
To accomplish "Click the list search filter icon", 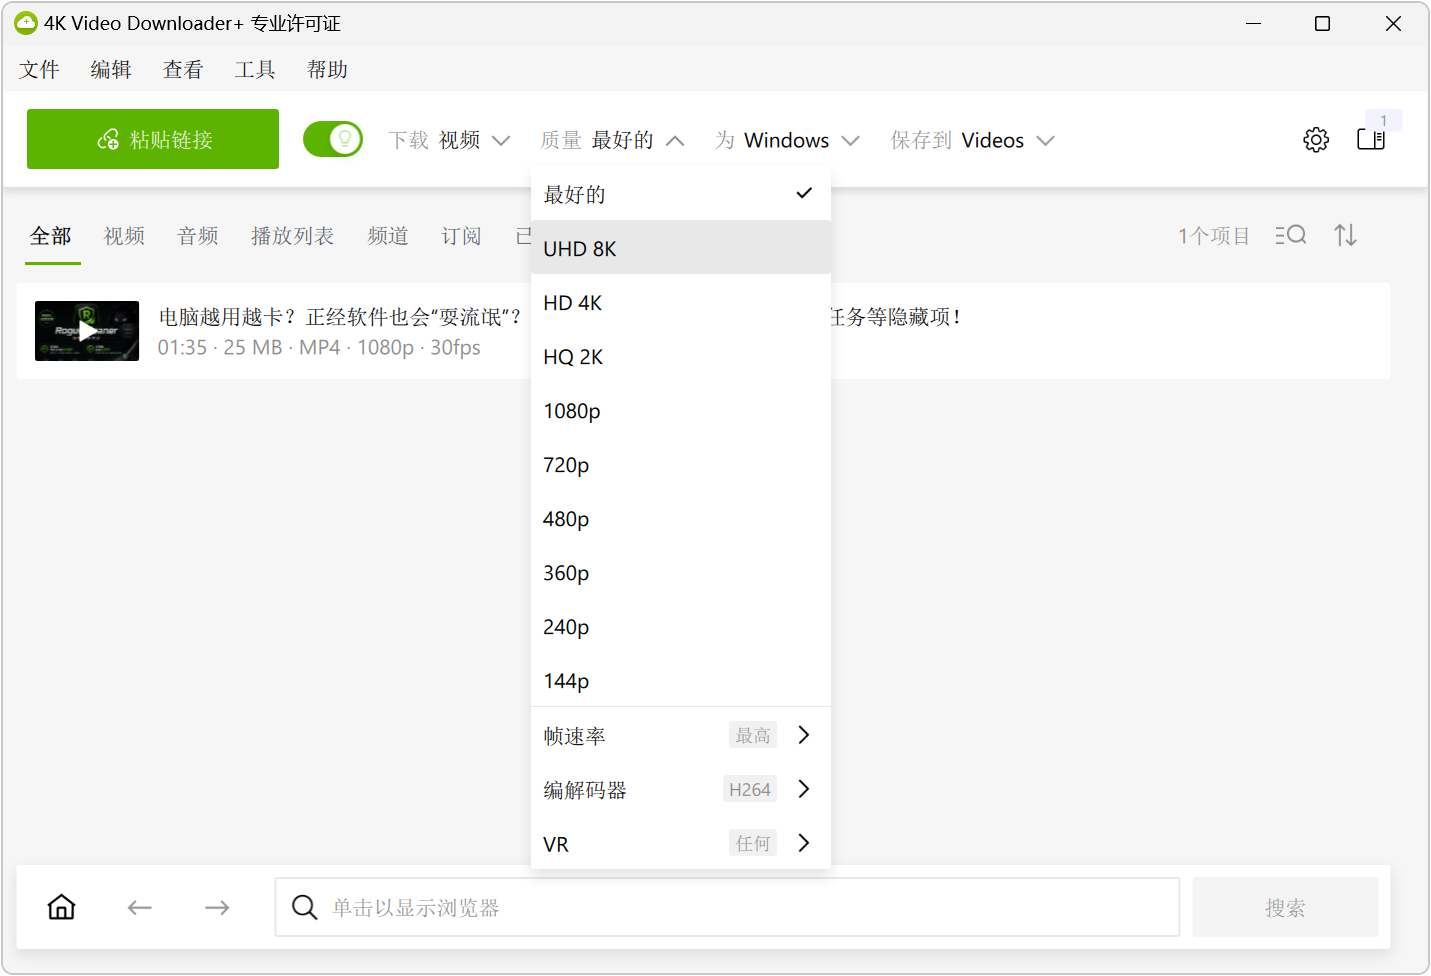I will (x=1291, y=235).
